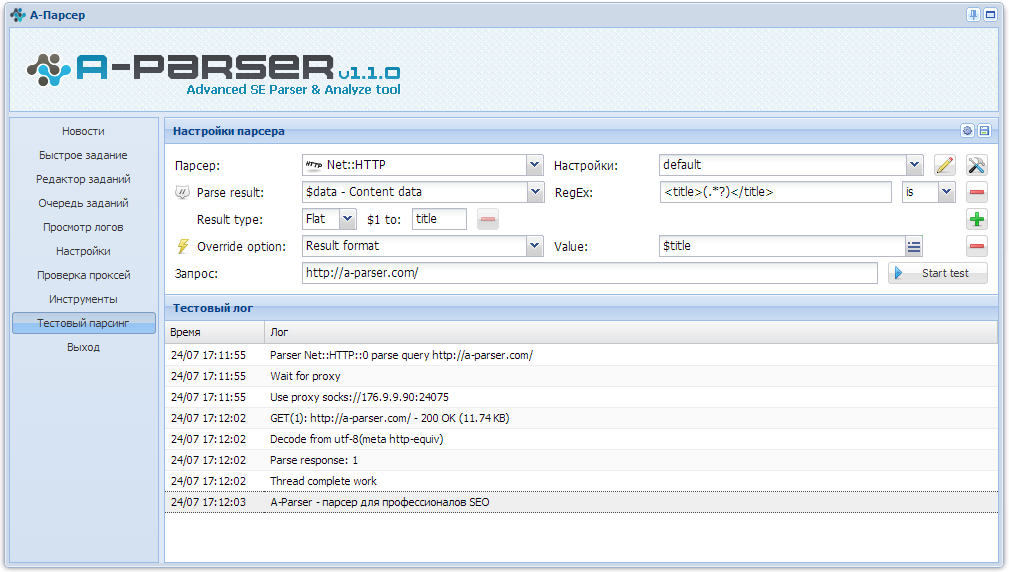Open the Parse result $data dropdown
Image resolution: width=1009 pixels, height=572 pixels.
pos(535,192)
